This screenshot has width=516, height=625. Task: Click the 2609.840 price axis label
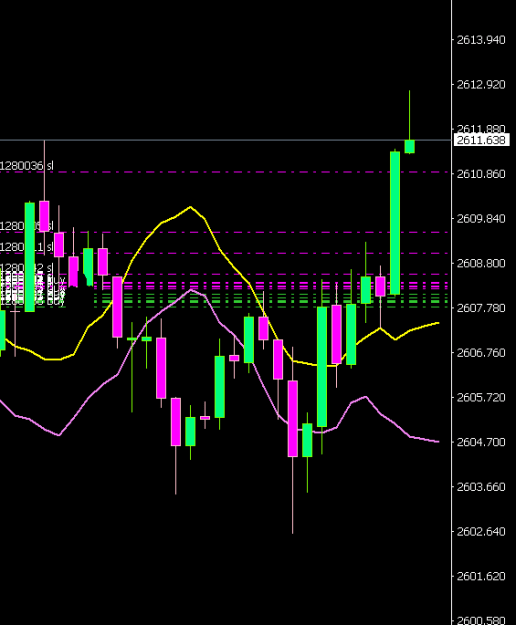(481, 218)
